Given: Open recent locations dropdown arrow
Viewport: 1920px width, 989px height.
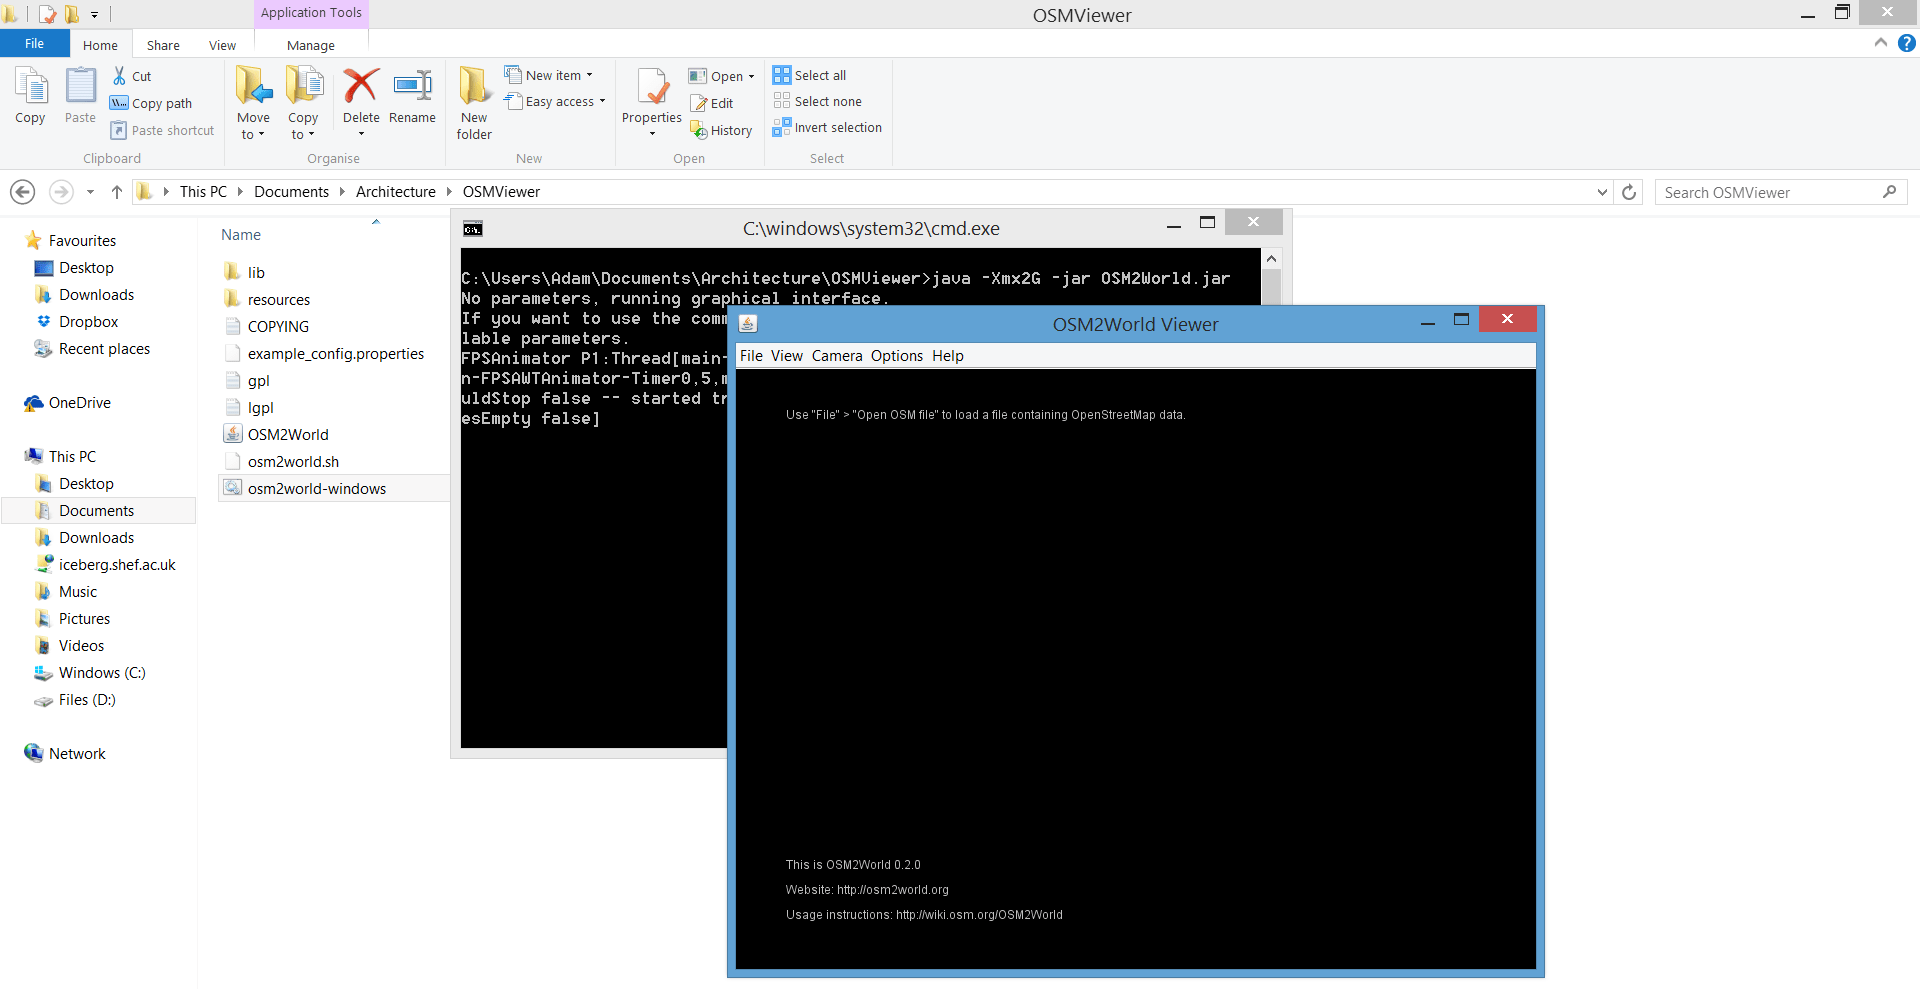Looking at the screenshot, I should pos(90,192).
